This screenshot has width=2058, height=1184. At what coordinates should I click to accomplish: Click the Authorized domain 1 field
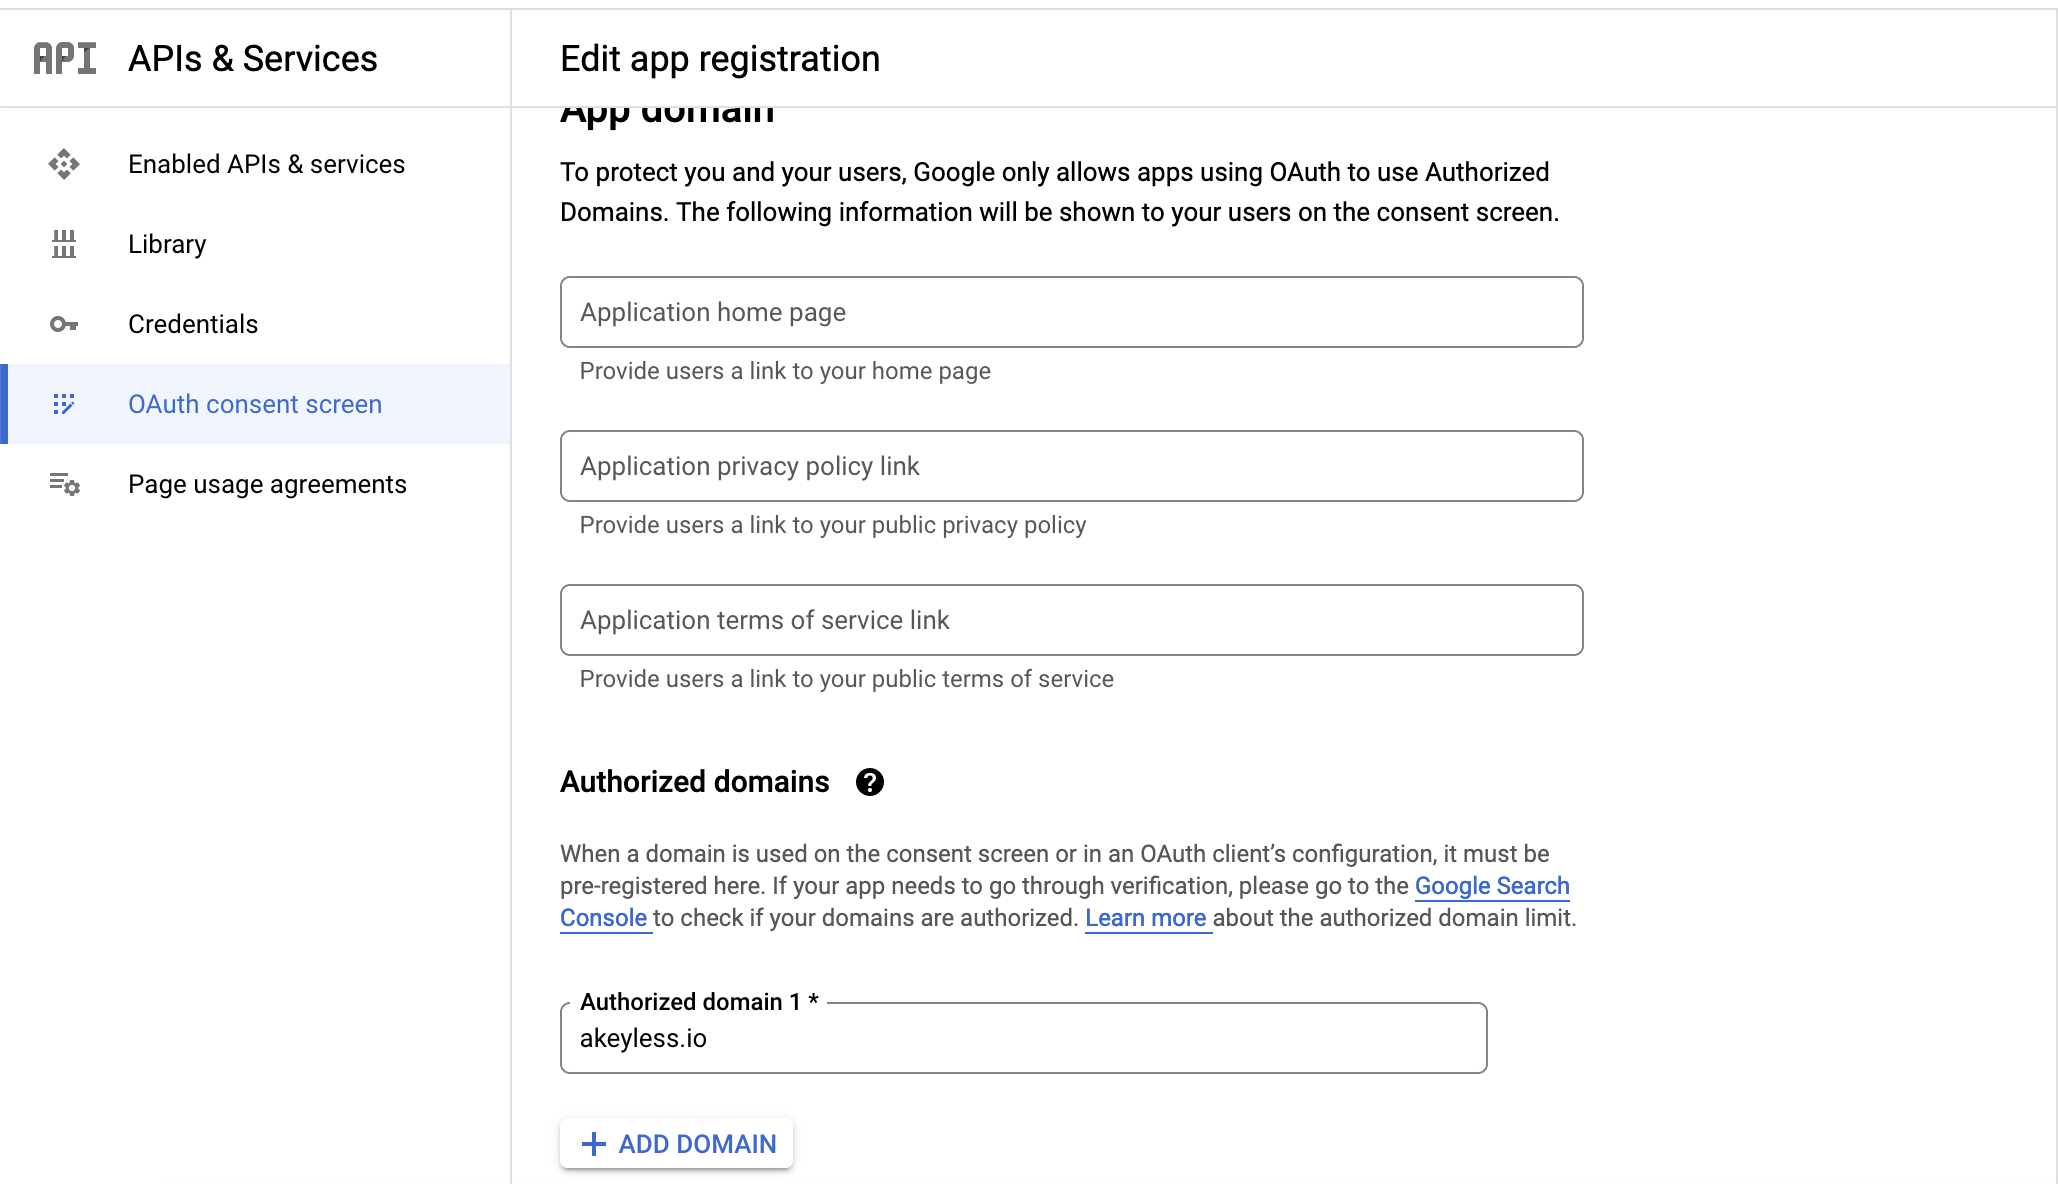1023,1038
